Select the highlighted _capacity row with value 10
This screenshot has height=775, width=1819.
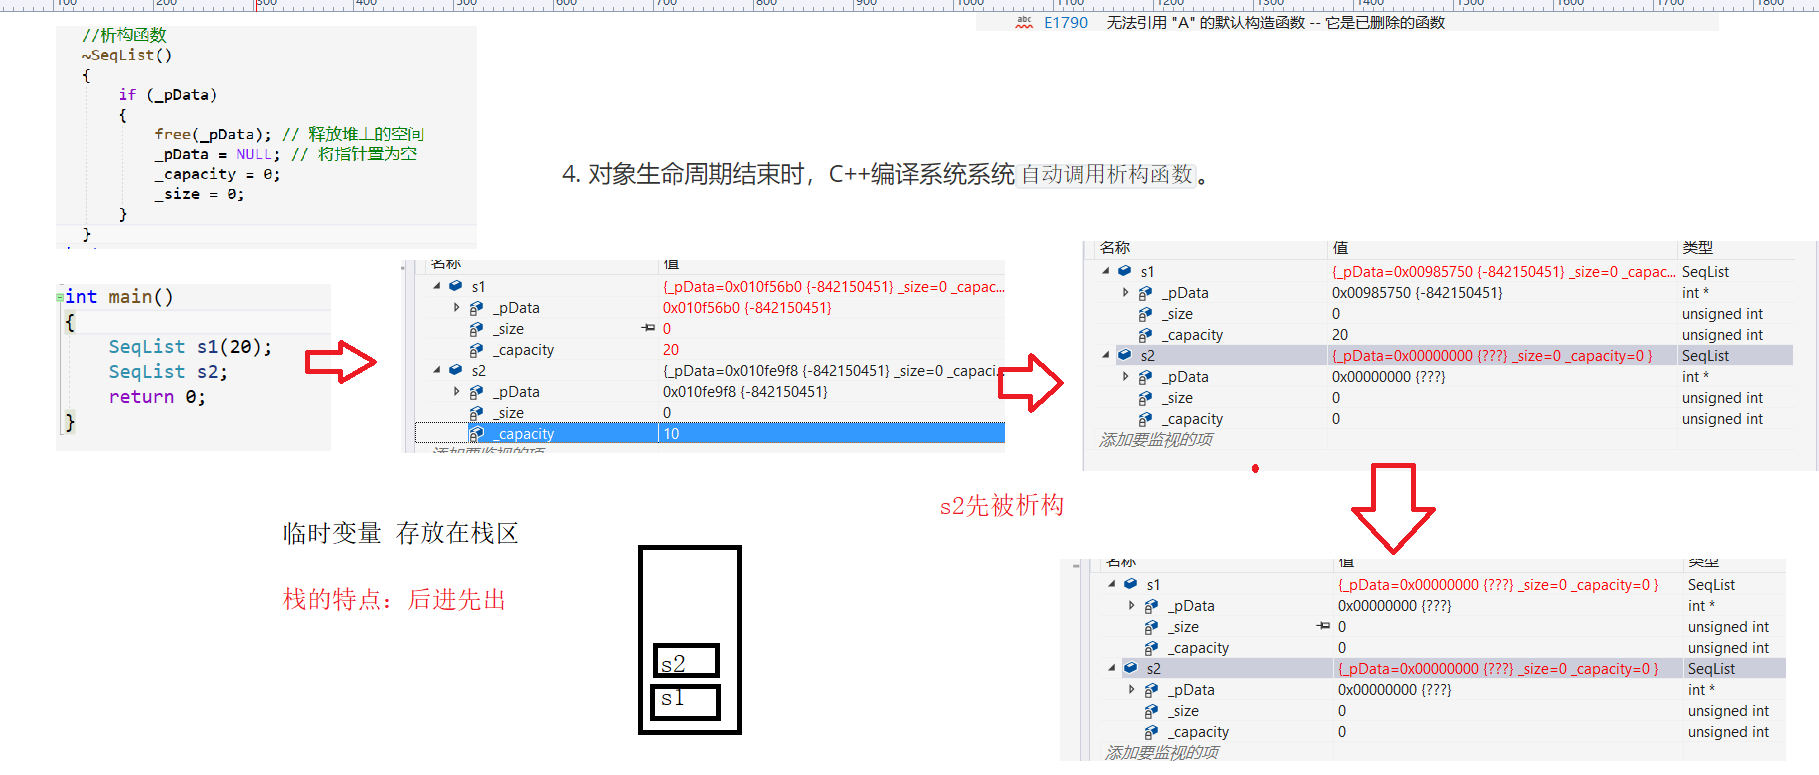pyautogui.click(x=710, y=434)
